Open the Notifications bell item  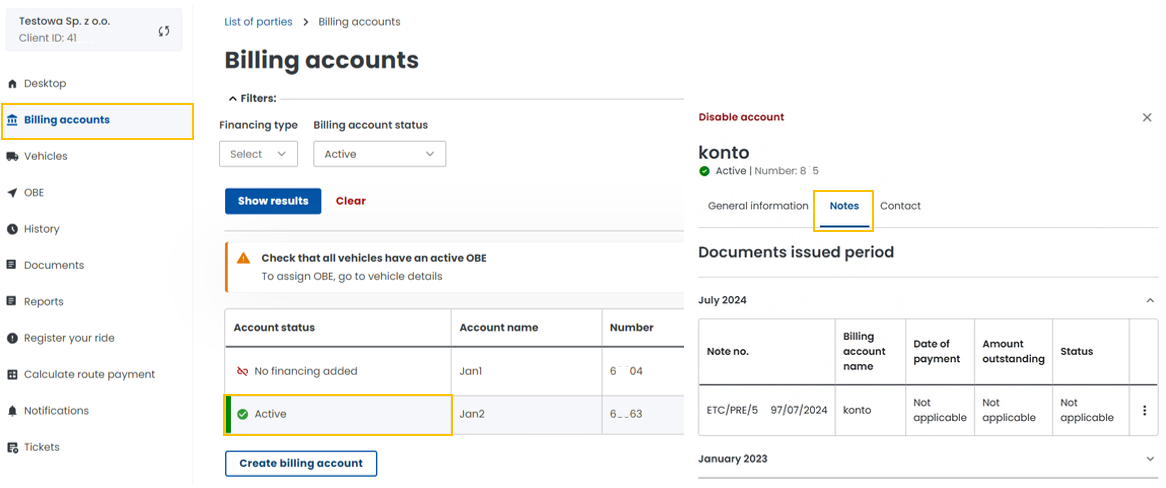[x=55, y=411]
